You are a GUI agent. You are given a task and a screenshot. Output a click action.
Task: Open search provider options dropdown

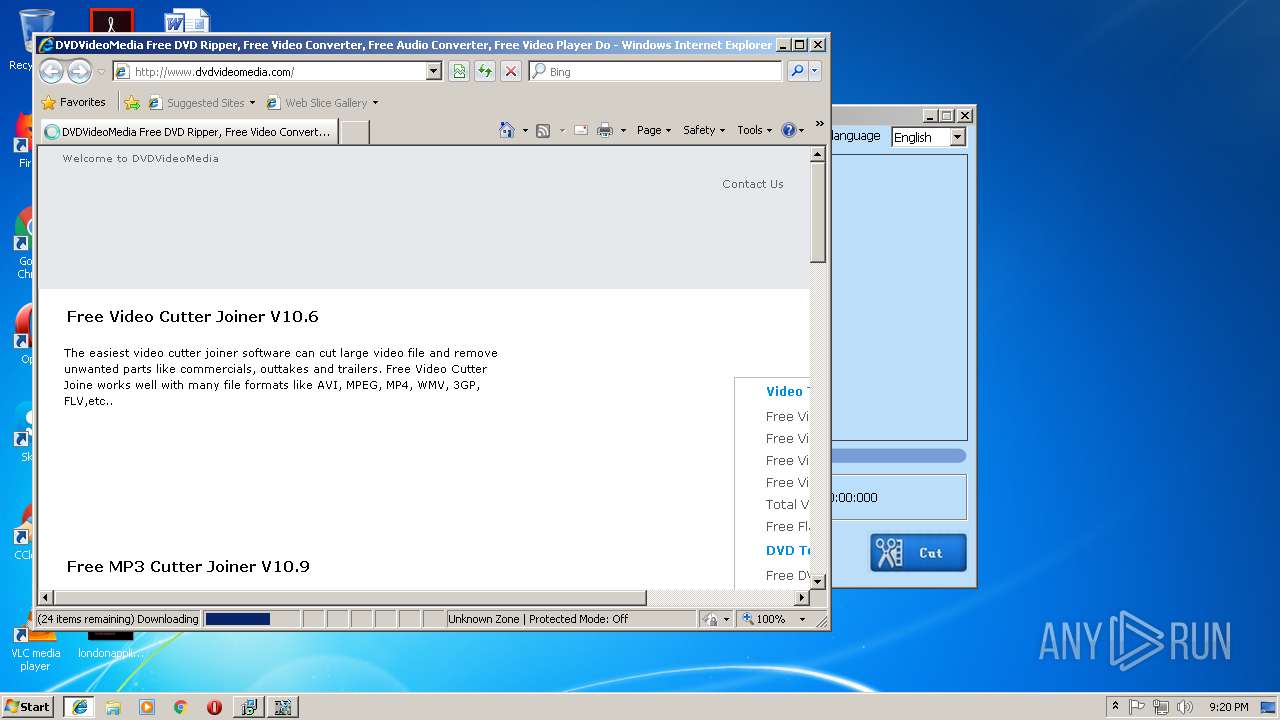815,71
